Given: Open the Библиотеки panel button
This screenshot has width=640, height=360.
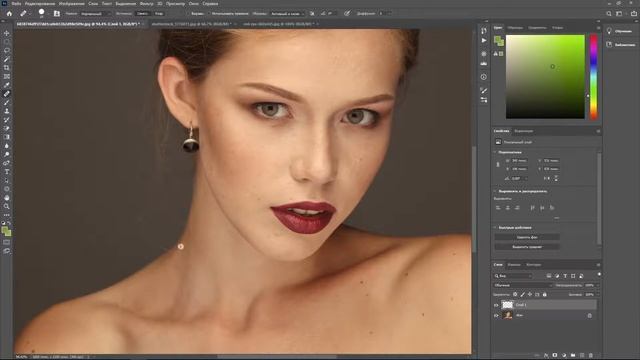Looking at the screenshot, I should pos(621,44).
